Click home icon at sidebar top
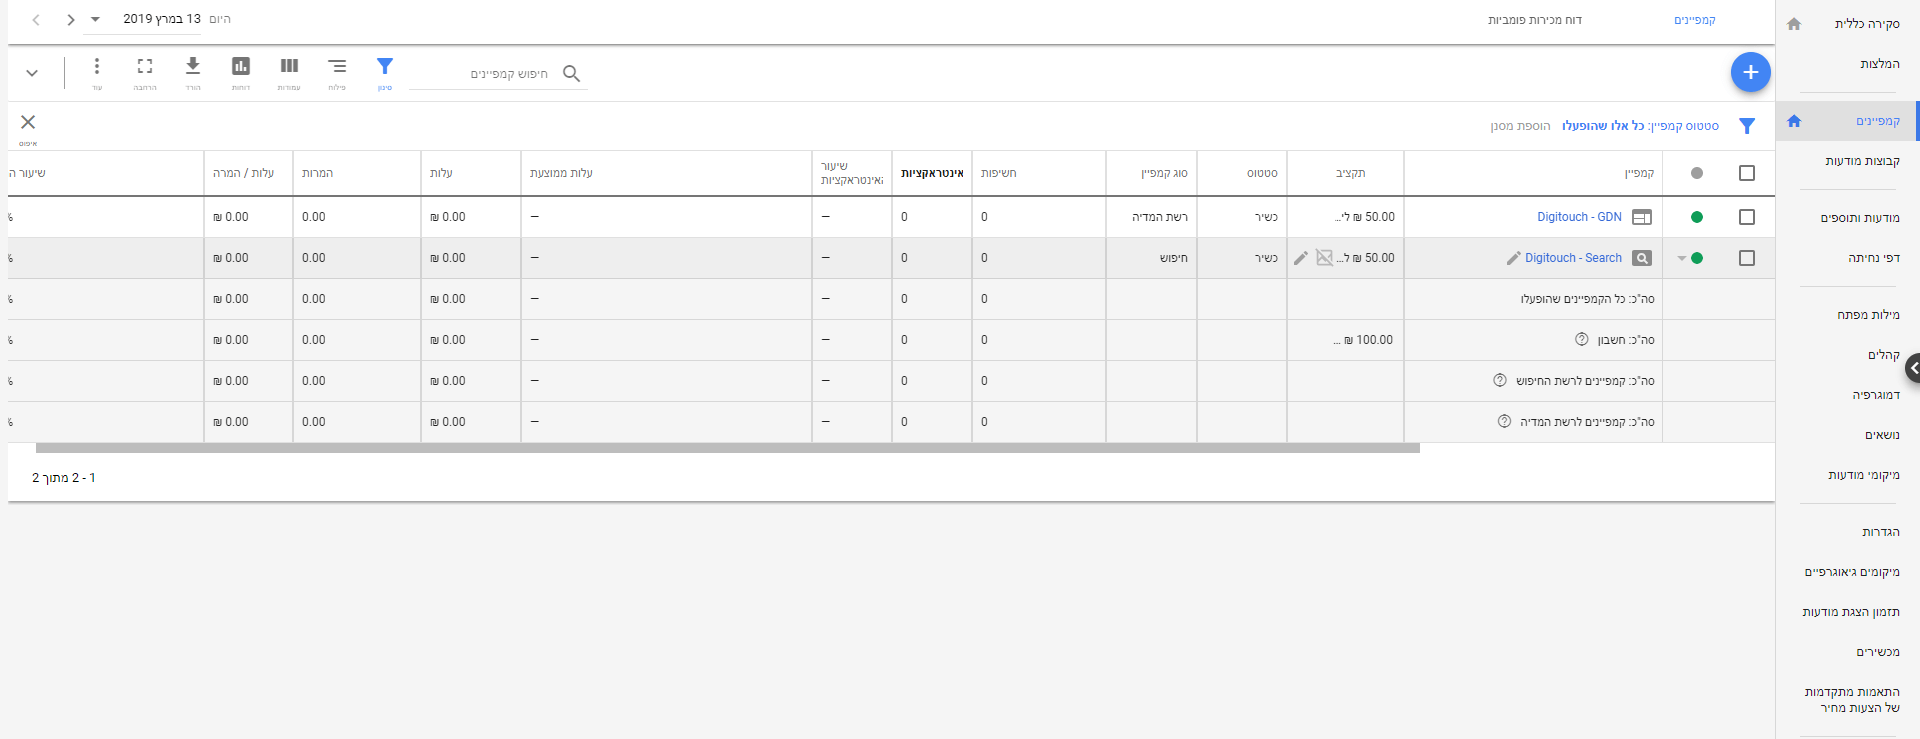The height and width of the screenshot is (739, 1920). point(1794,24)
